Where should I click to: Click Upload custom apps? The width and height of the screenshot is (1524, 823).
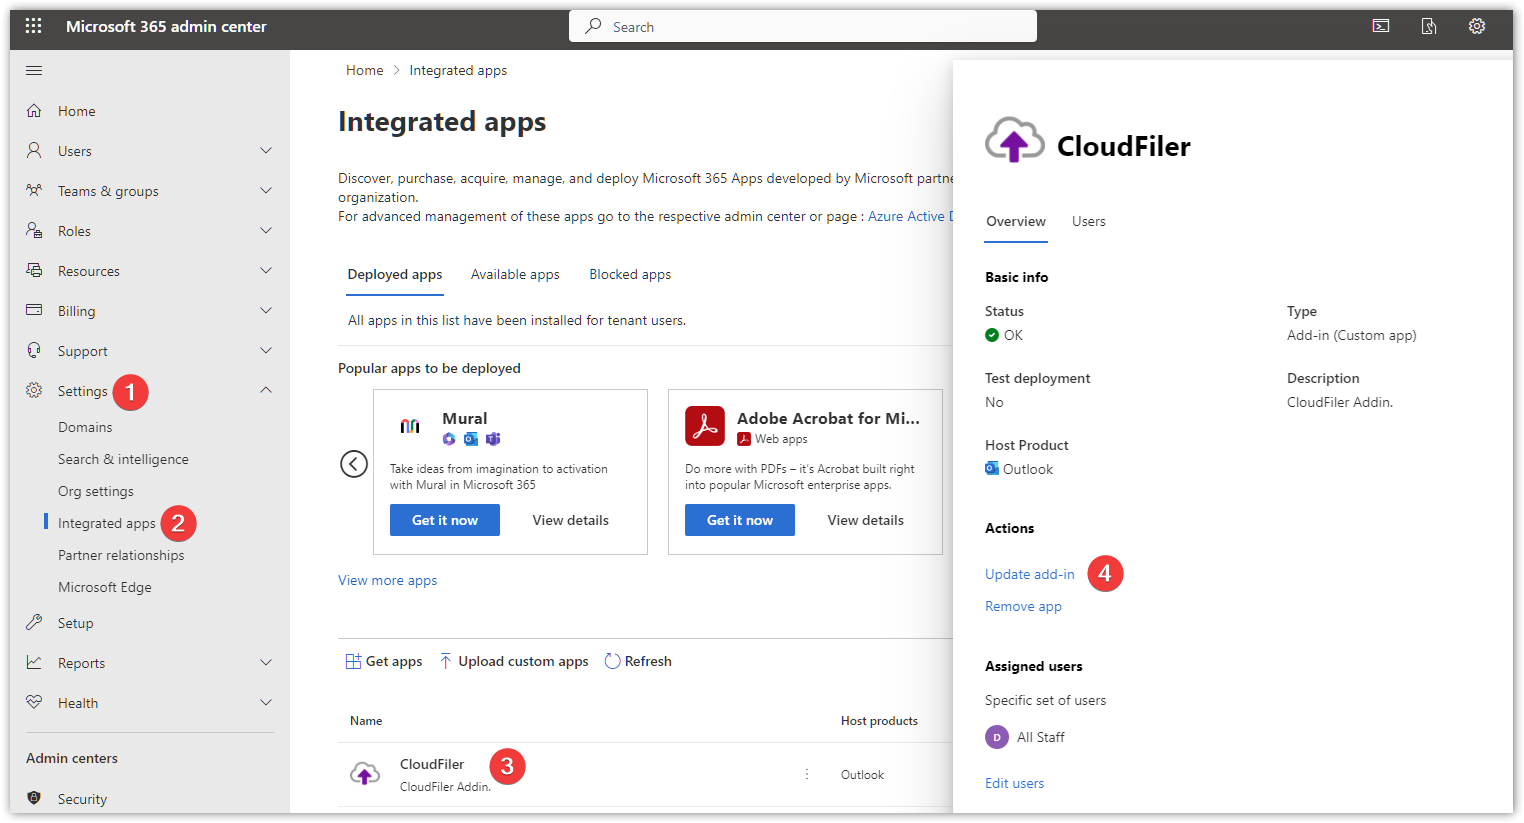(x=514, y=661)
